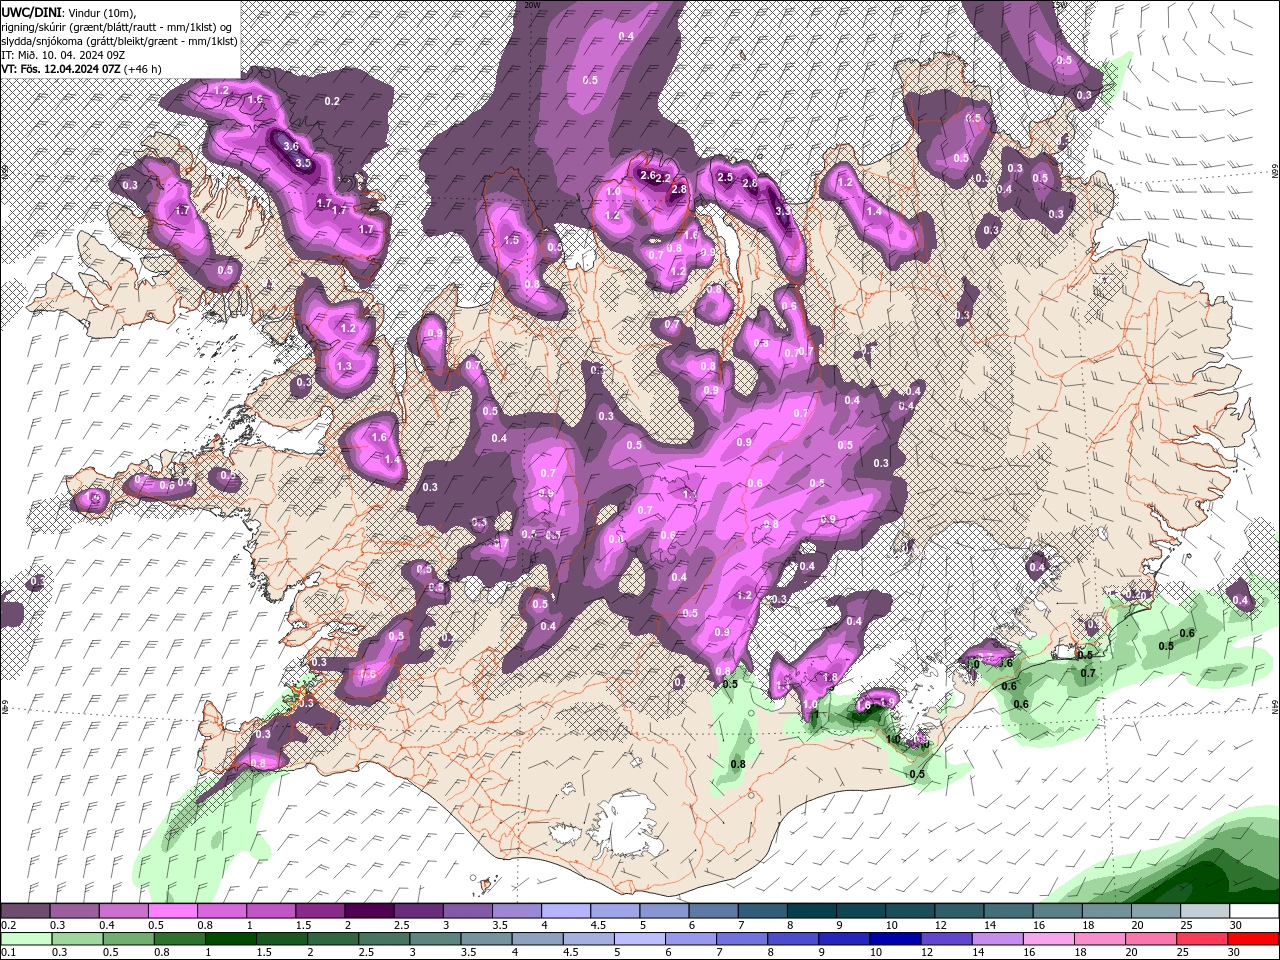
Task: Click the 8 blue swatch in bottom legend row
Action: coord(795,939)
